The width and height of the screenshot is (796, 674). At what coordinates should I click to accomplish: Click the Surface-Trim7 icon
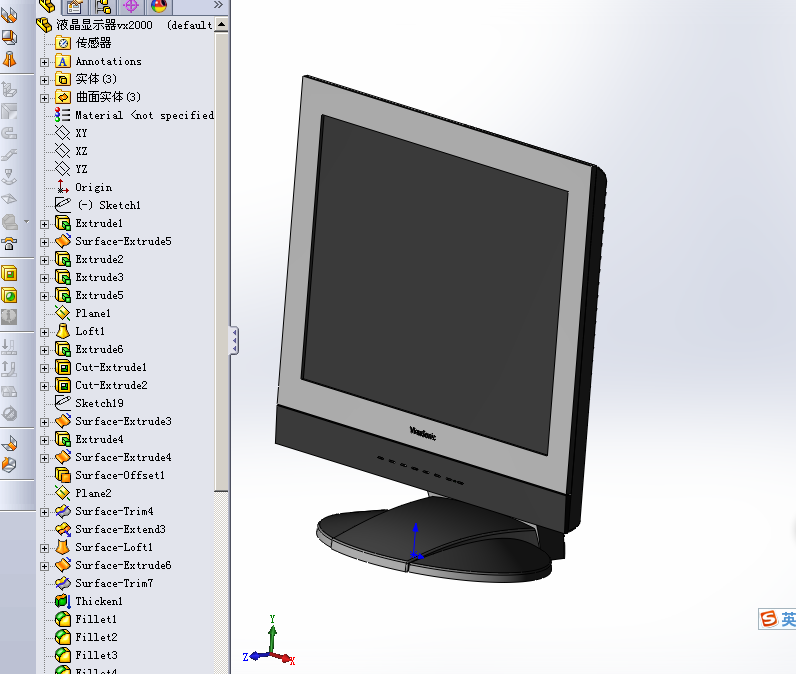click(62, 583)
